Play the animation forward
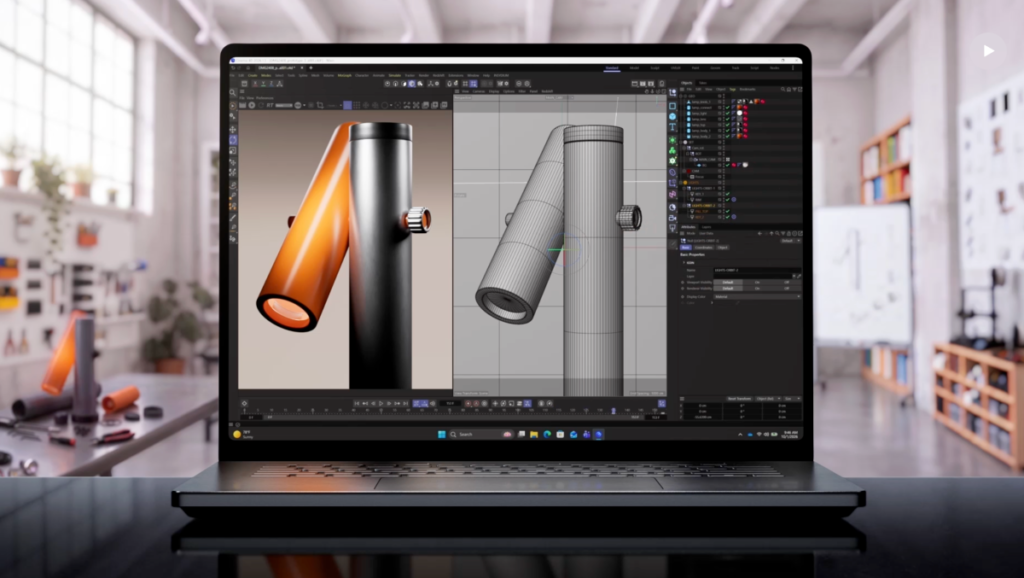The width and height of the screenshot is (1024, 578). 381,404
